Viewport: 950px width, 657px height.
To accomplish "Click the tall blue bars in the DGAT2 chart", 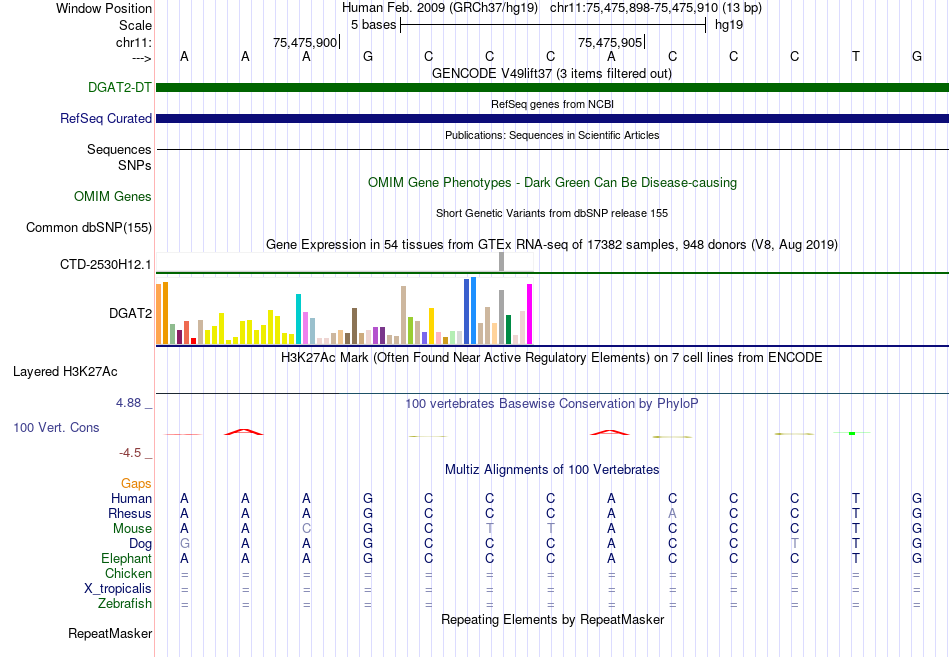I will 470,311.
